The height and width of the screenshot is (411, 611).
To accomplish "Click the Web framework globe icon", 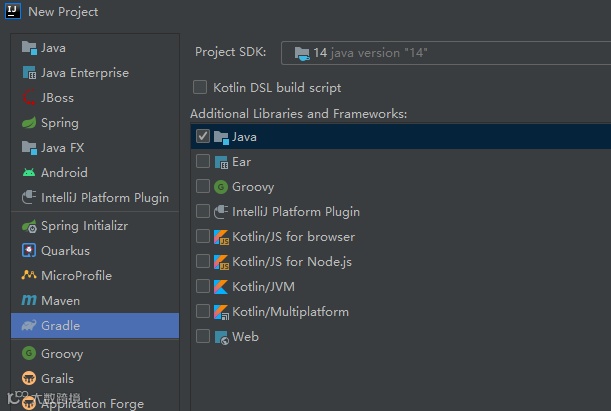I will coord(221,337).
